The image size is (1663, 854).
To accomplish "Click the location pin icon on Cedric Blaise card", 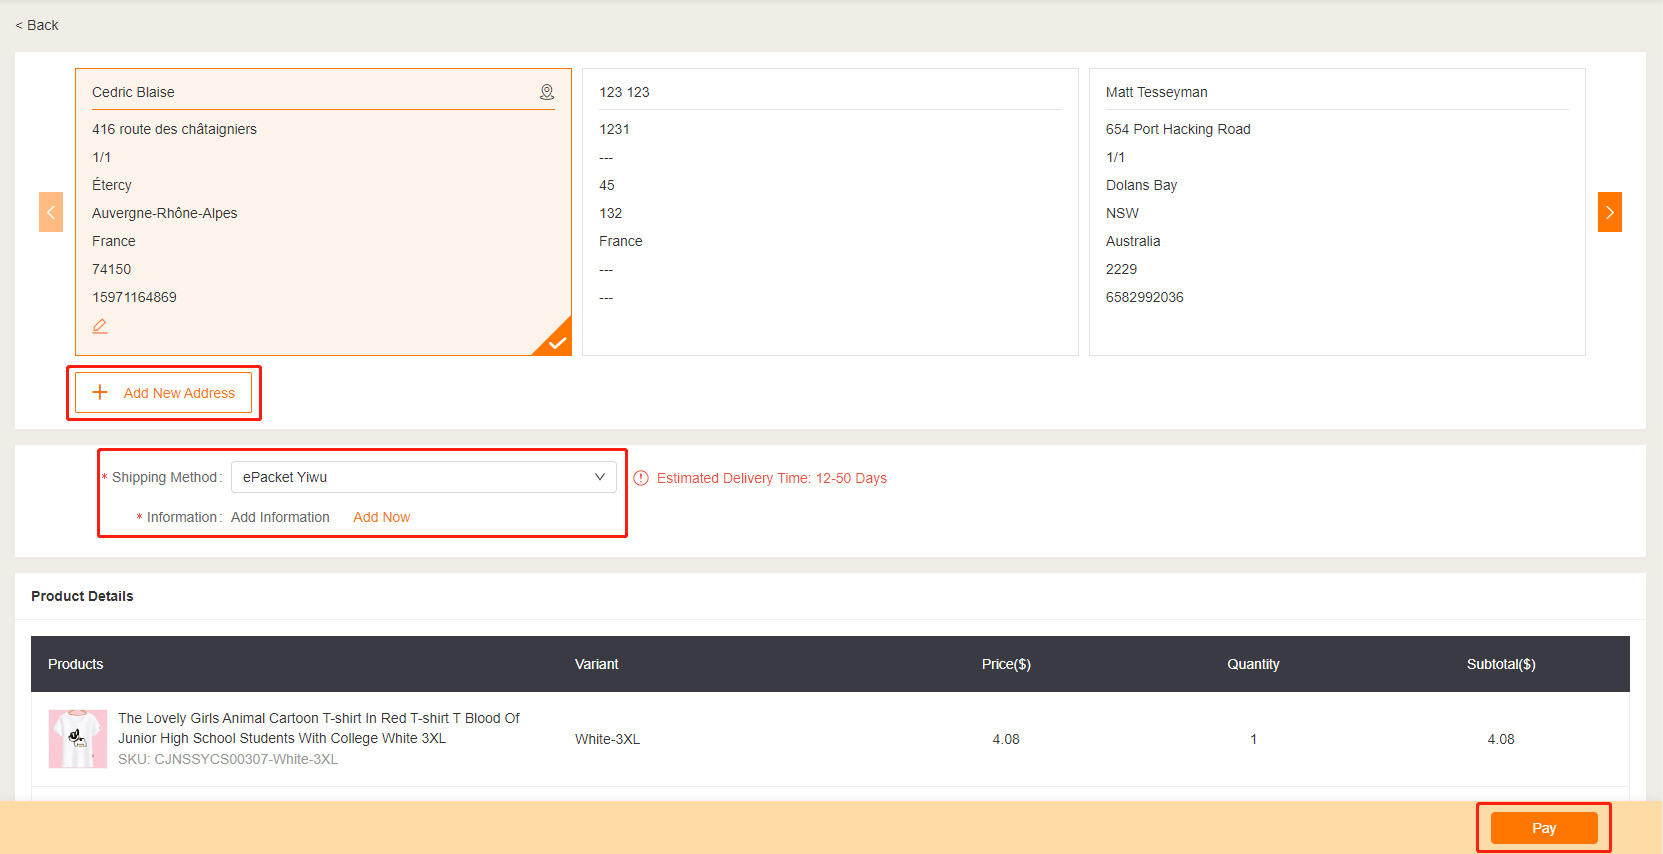I will [x=547, y=92].
